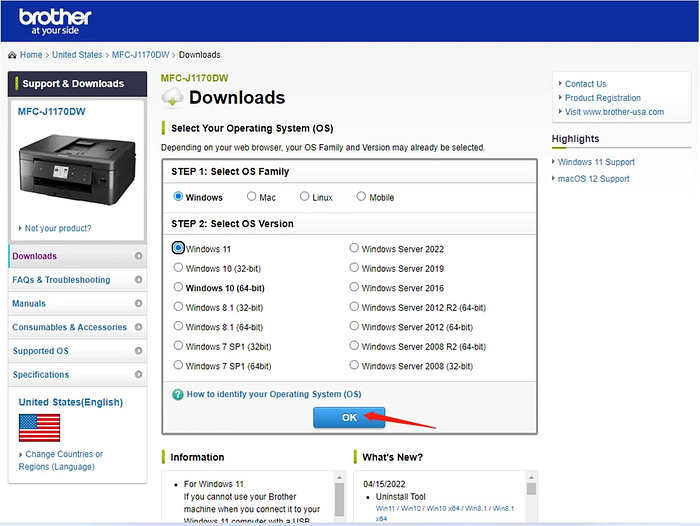The height and width of the screenshot is (526, 700).
Task: Click the Brother at your side logo
Action: pos(55,21)
